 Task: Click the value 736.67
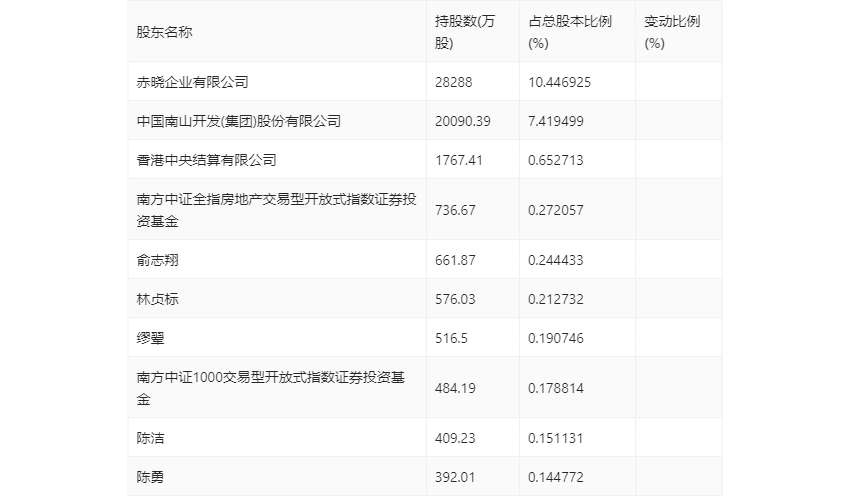[x=455, y=210]
